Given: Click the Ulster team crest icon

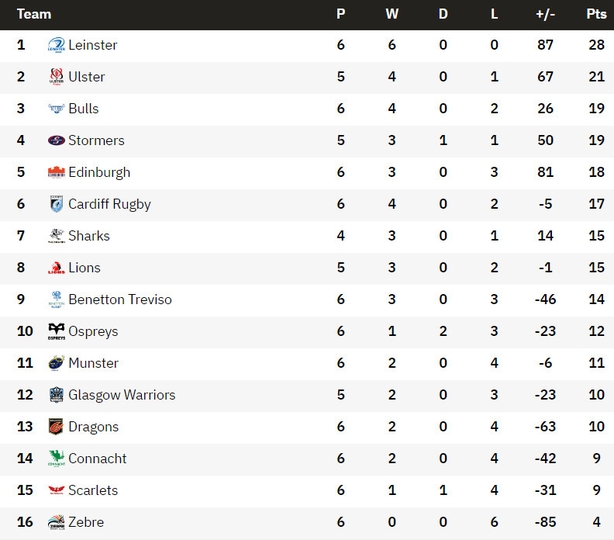Looking at the screenshot, I should point(56,77).
